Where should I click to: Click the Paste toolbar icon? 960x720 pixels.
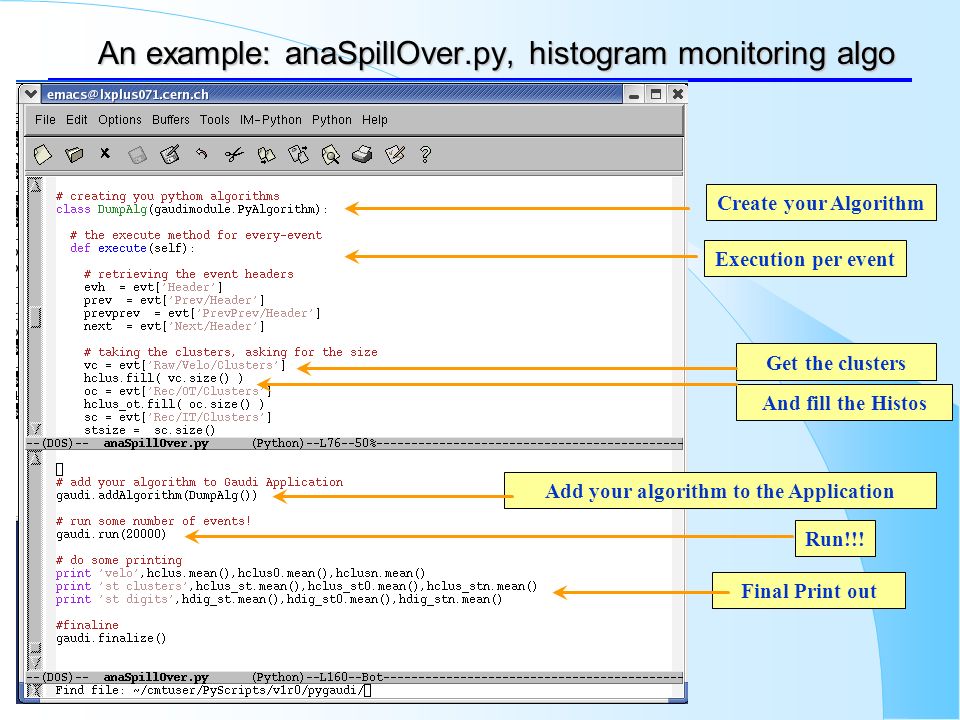point(298,154)
